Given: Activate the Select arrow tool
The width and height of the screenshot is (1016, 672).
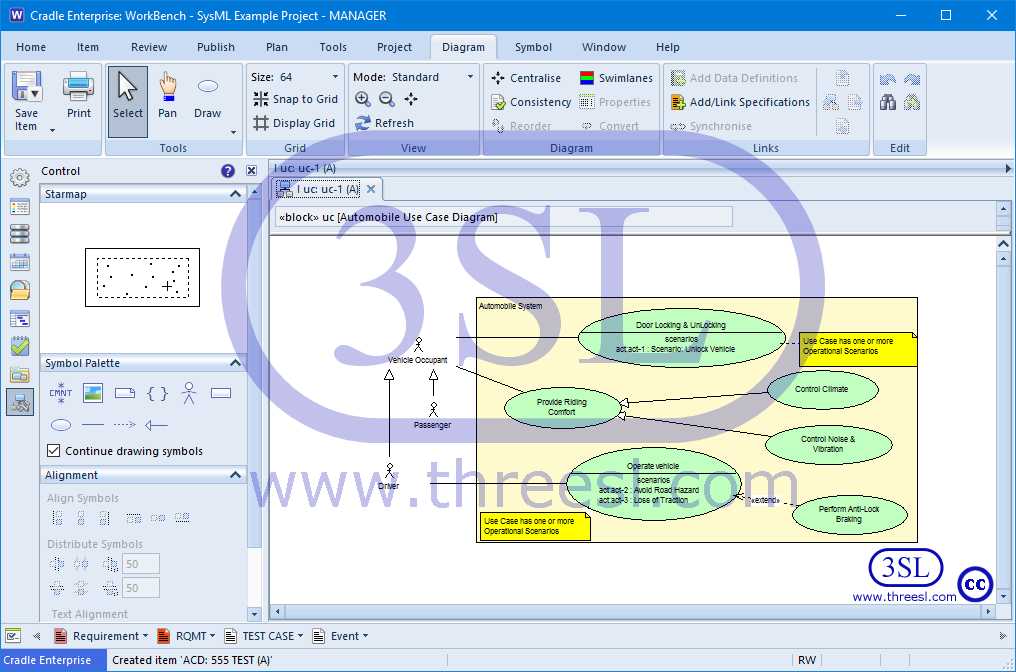Looking at the screenshot, I should click(128, 101).
